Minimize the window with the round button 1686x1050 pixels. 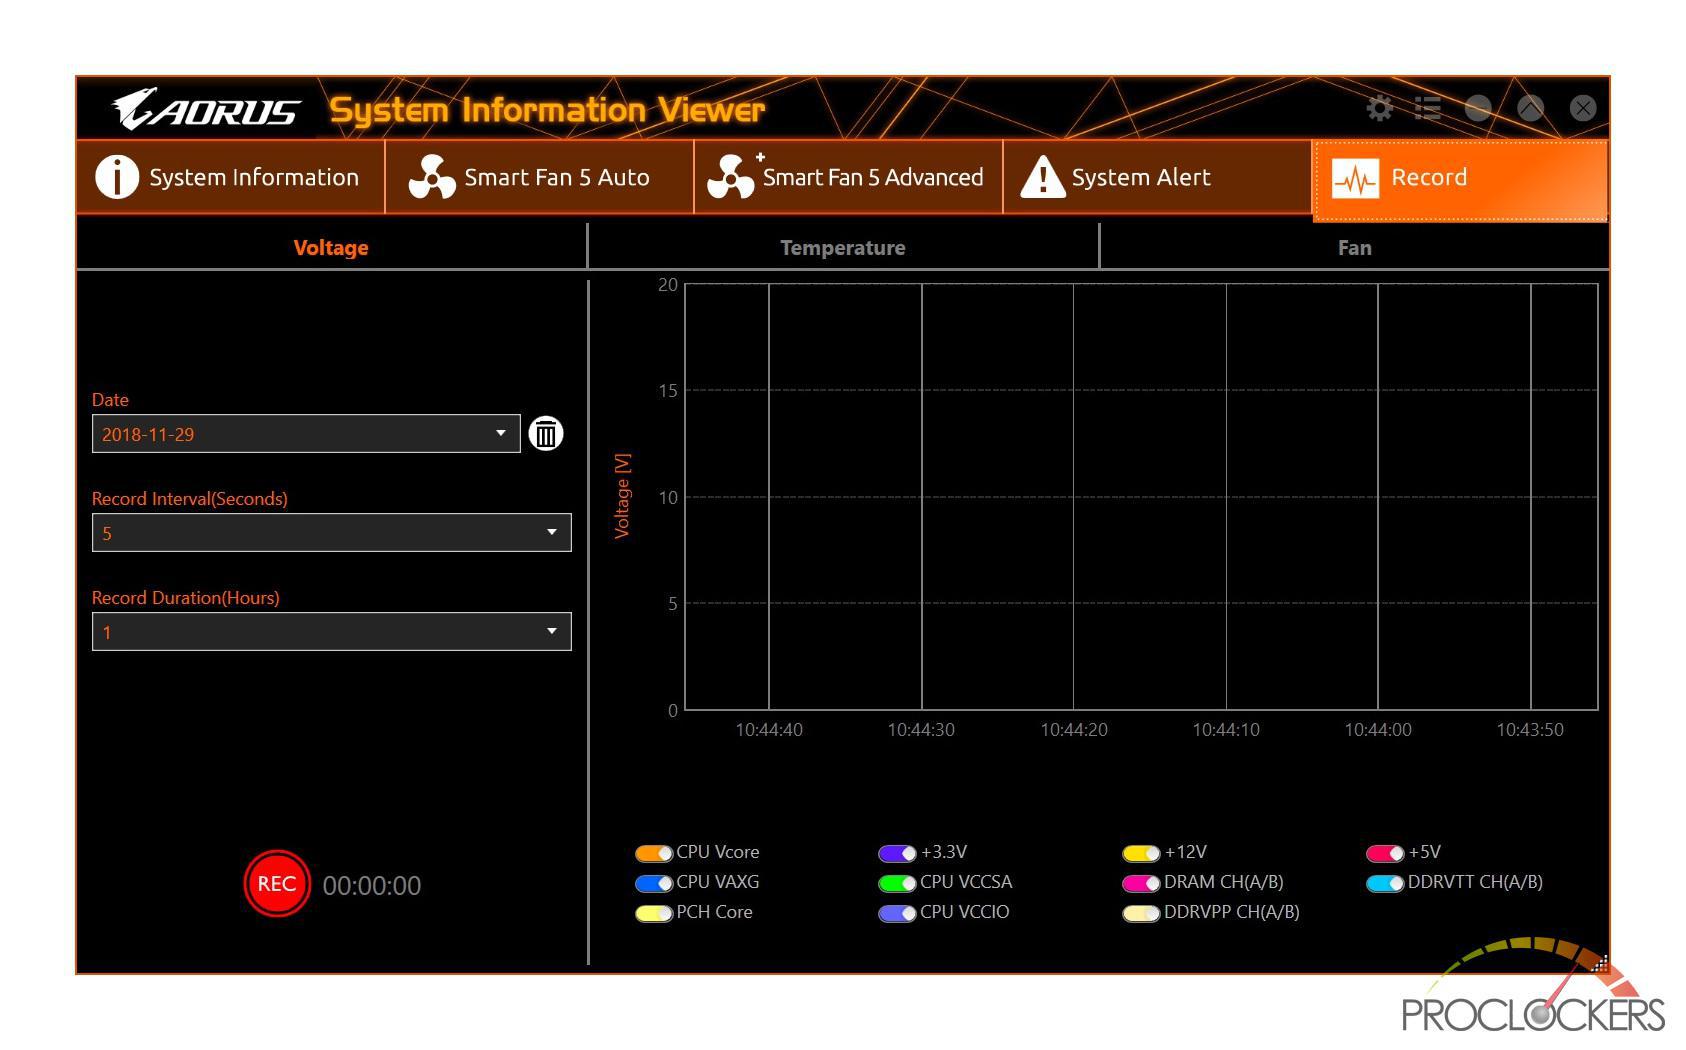click(x=1478, y=108)
